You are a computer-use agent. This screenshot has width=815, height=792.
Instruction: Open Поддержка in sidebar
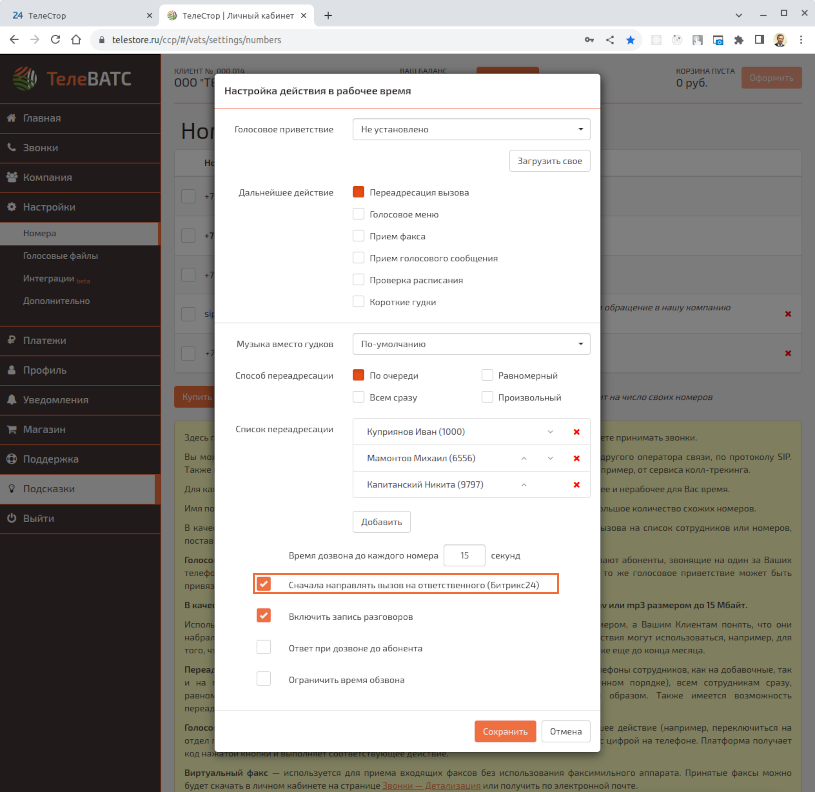80,459
